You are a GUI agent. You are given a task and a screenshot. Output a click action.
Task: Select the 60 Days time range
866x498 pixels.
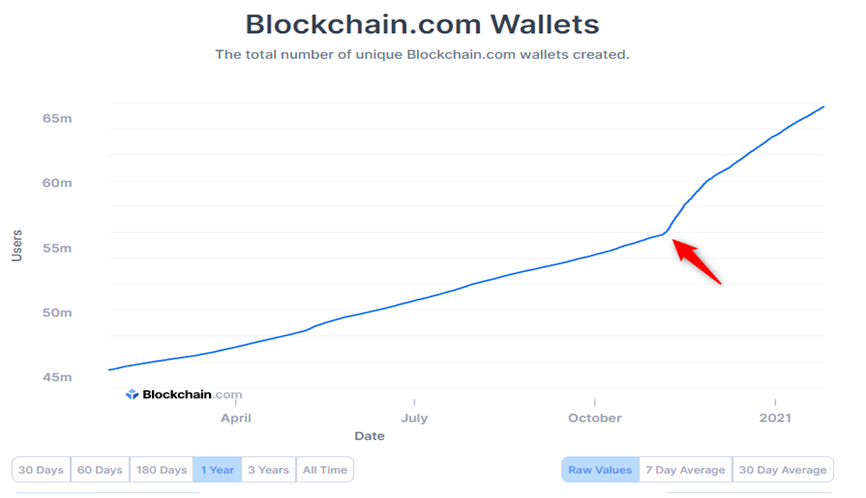click(x=100, y=470)
